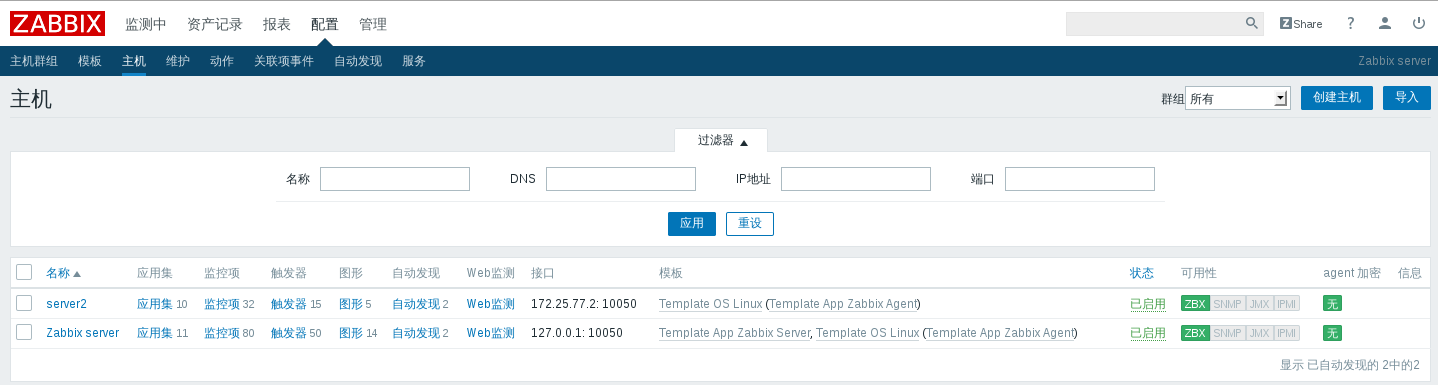1438x385 pixels.
Task: Apply the filter with 应用 button
Action: point(692,224)
